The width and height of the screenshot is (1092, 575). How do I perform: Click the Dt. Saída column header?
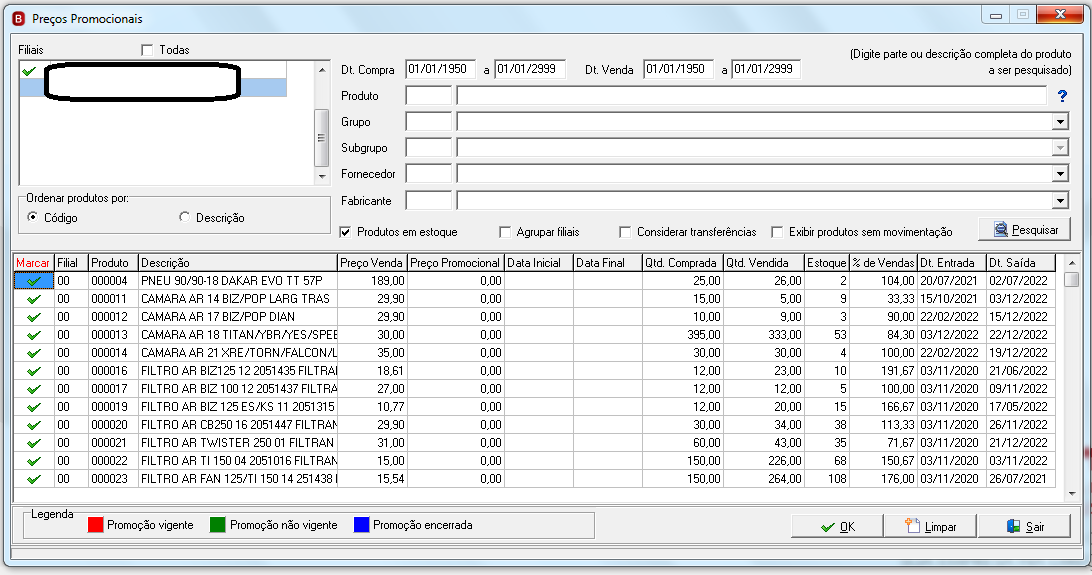tap(1021, 262)
